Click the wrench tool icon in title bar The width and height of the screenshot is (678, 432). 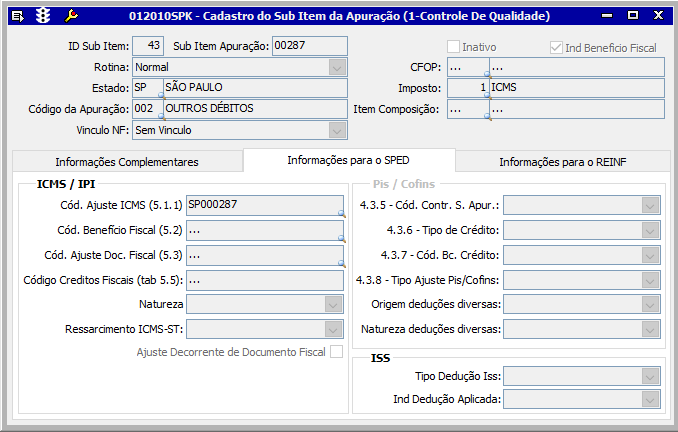click(x=71, y=16)
